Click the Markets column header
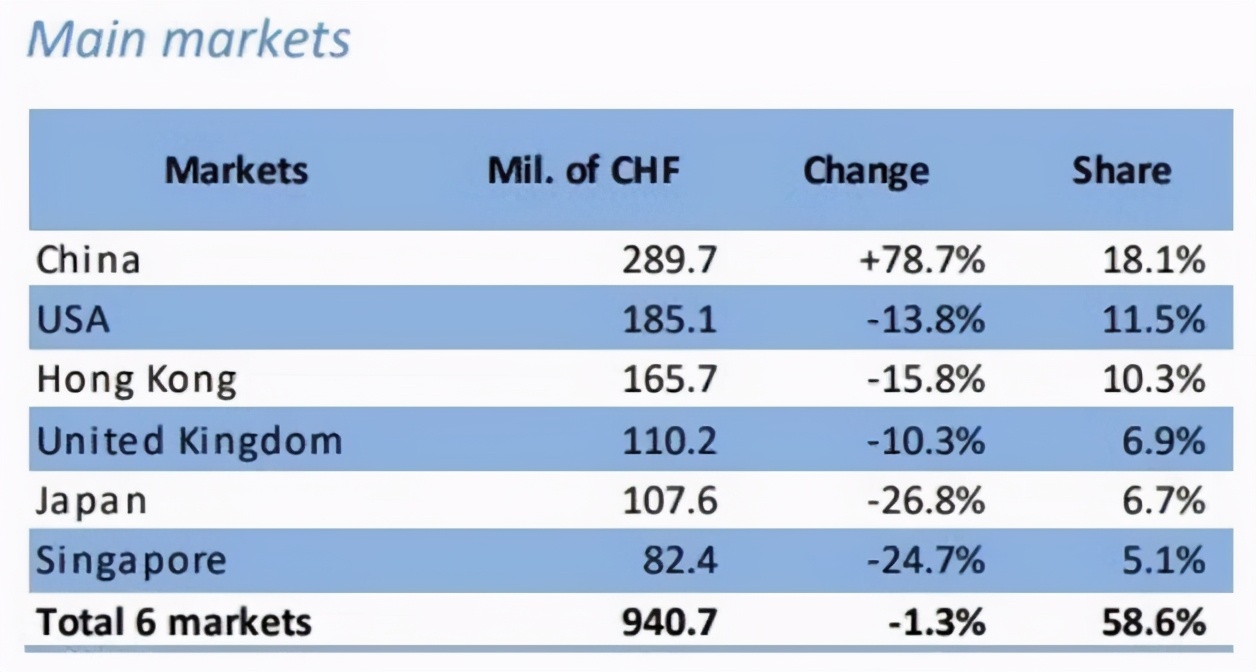The image size is (1256, 672). [x=236, y=169]
